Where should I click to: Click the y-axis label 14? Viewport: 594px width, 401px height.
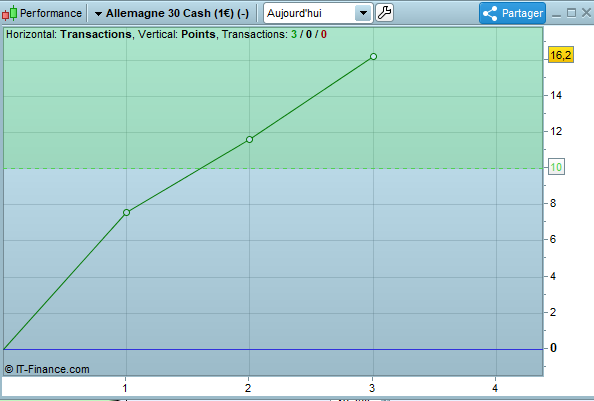point(556,95)
